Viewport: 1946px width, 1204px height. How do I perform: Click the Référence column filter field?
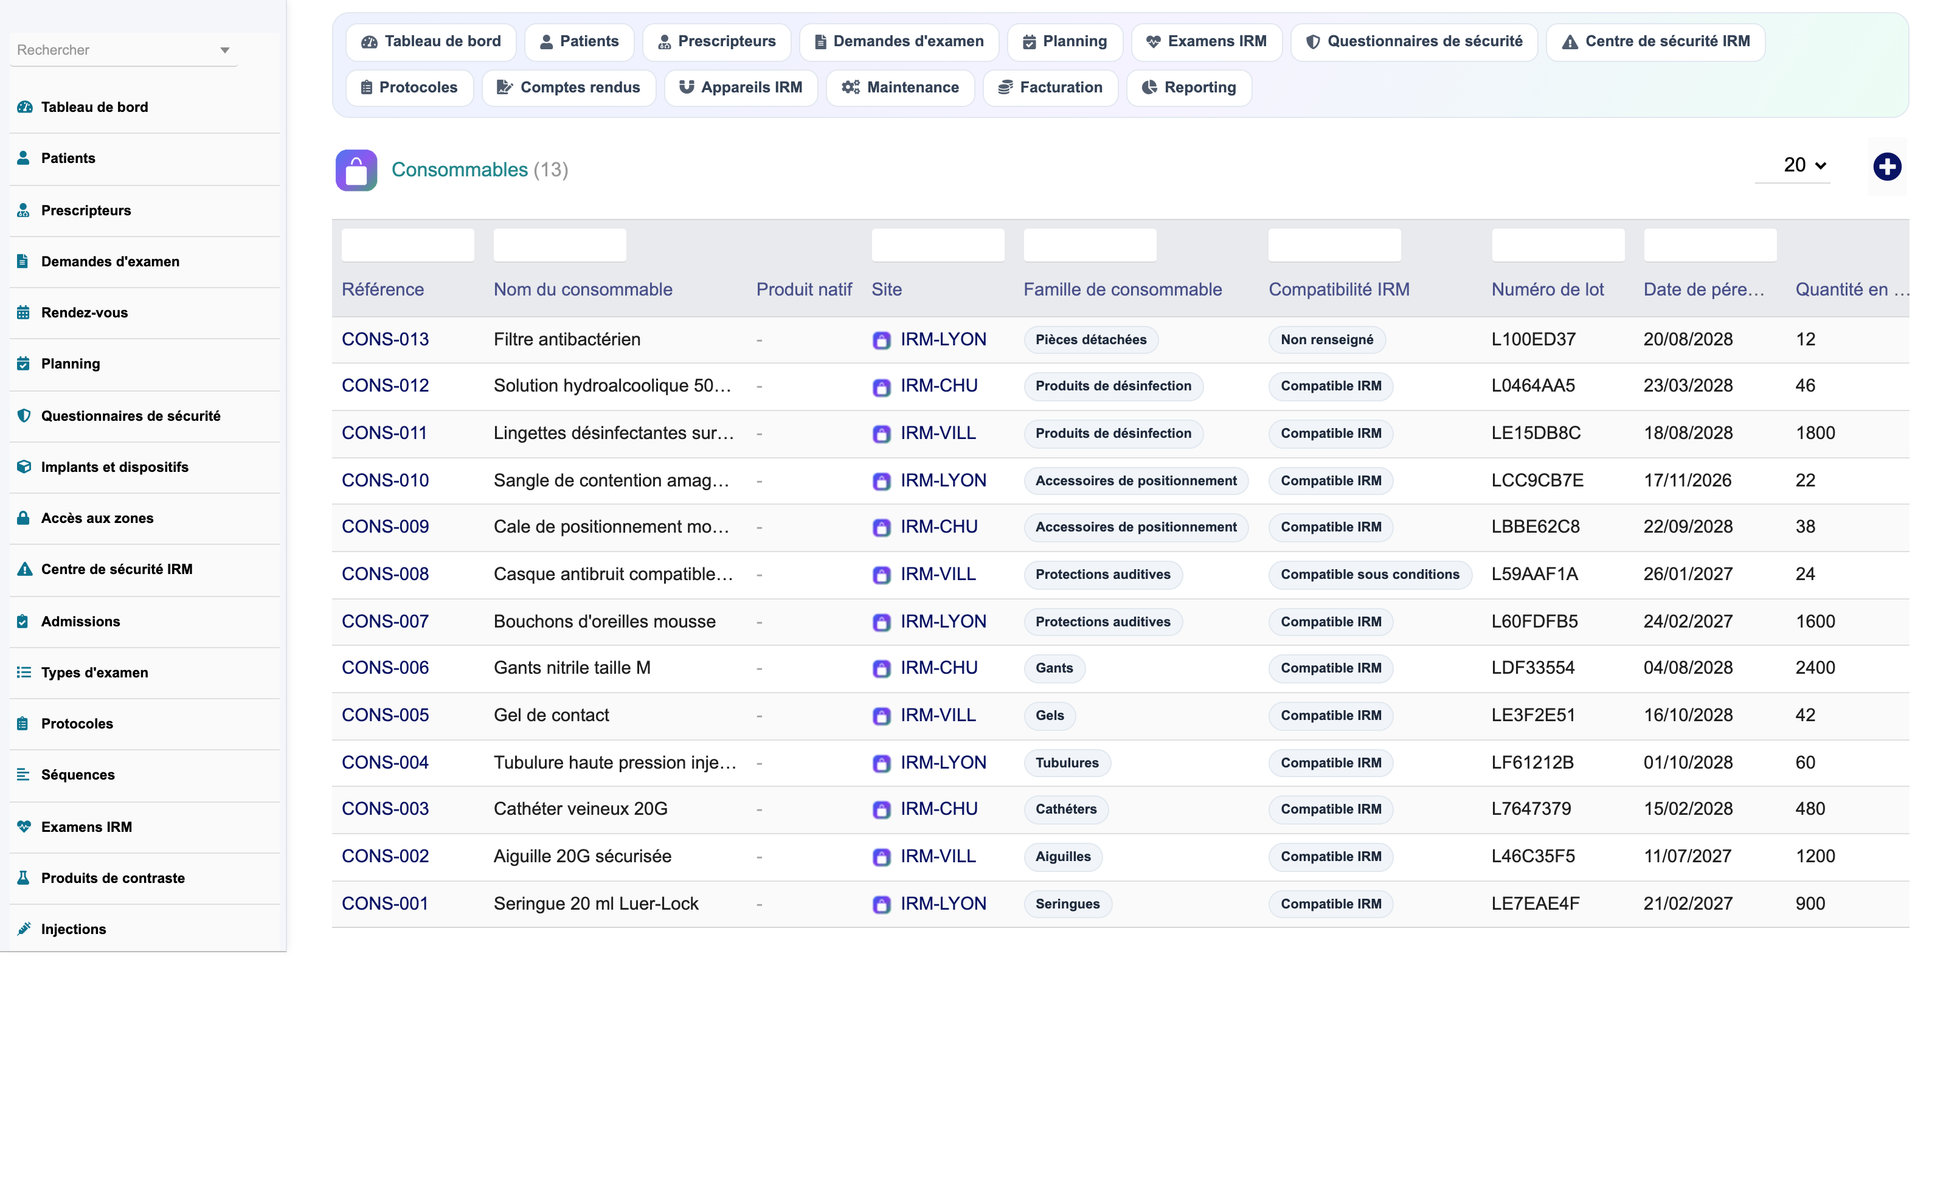(x=408, y=245)
